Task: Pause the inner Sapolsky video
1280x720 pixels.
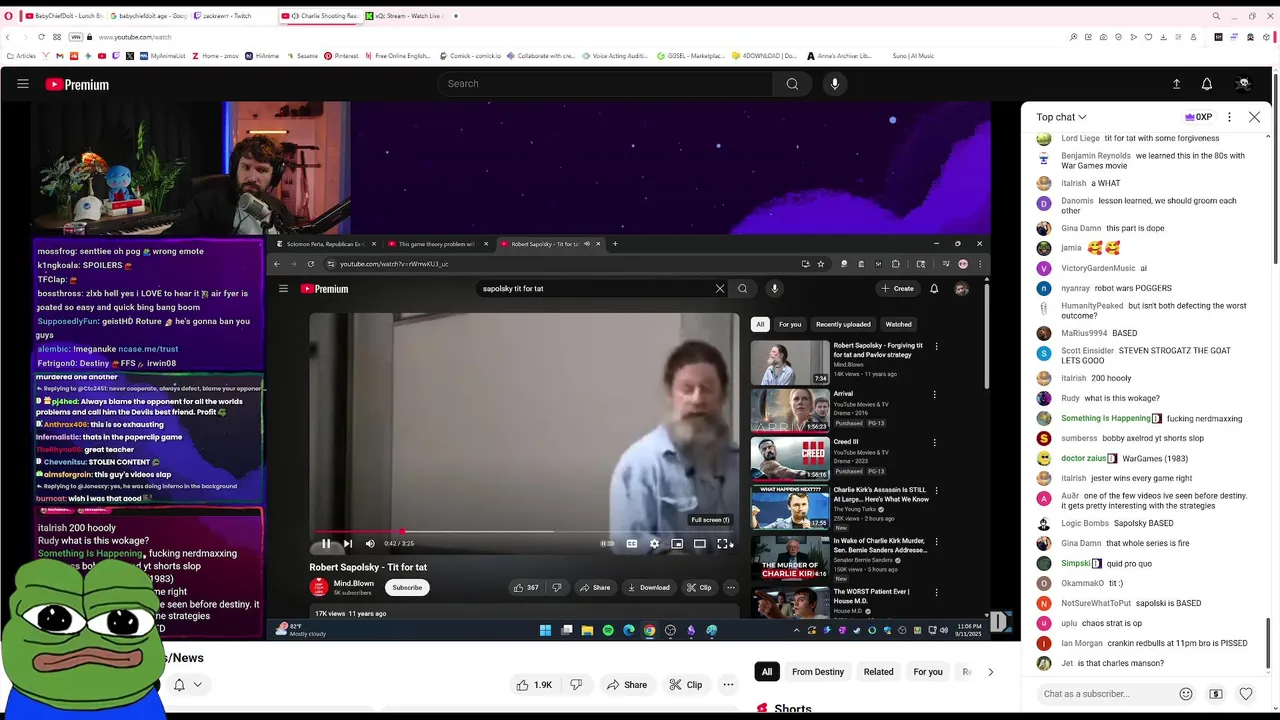Action: tap(326, 544)
